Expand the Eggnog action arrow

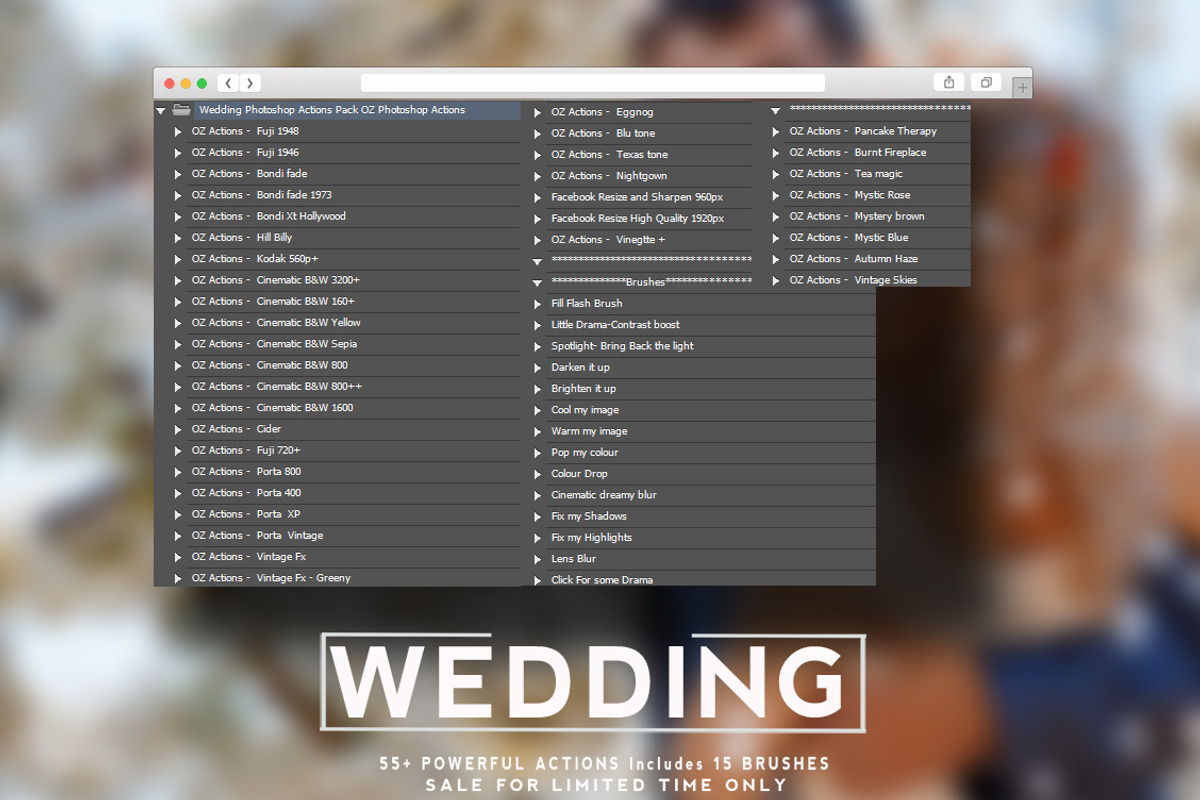pos(538,113)
